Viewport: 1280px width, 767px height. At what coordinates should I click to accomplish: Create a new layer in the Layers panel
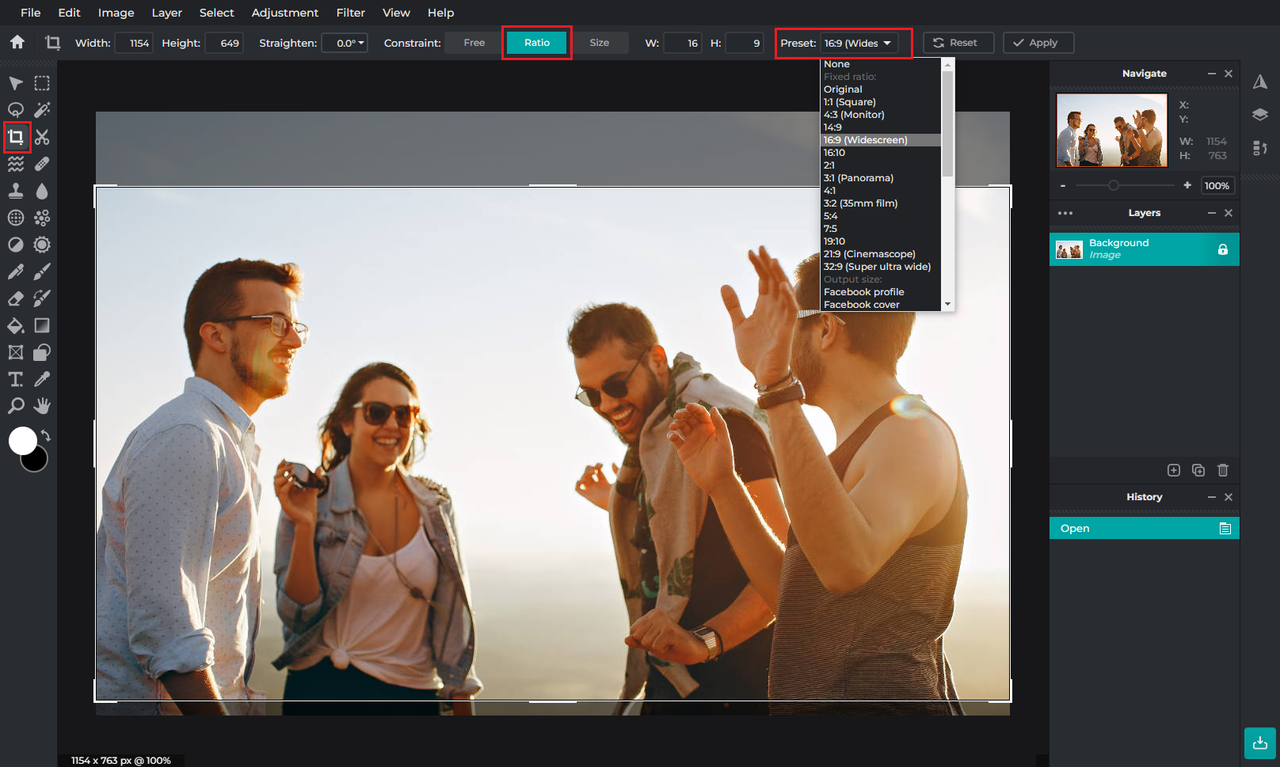1172,470
